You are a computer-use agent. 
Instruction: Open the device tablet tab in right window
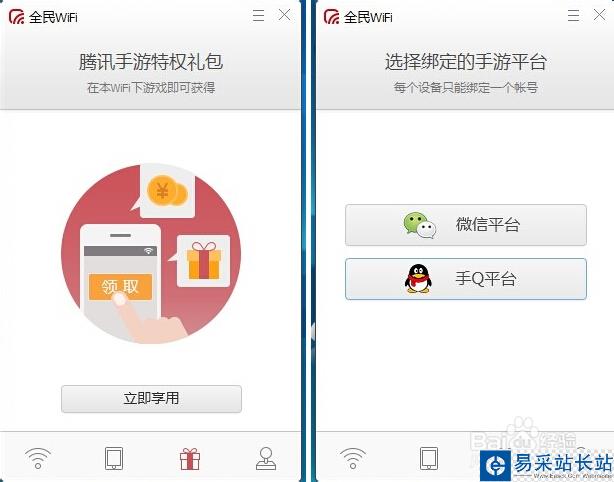click(x=429, y=459)
